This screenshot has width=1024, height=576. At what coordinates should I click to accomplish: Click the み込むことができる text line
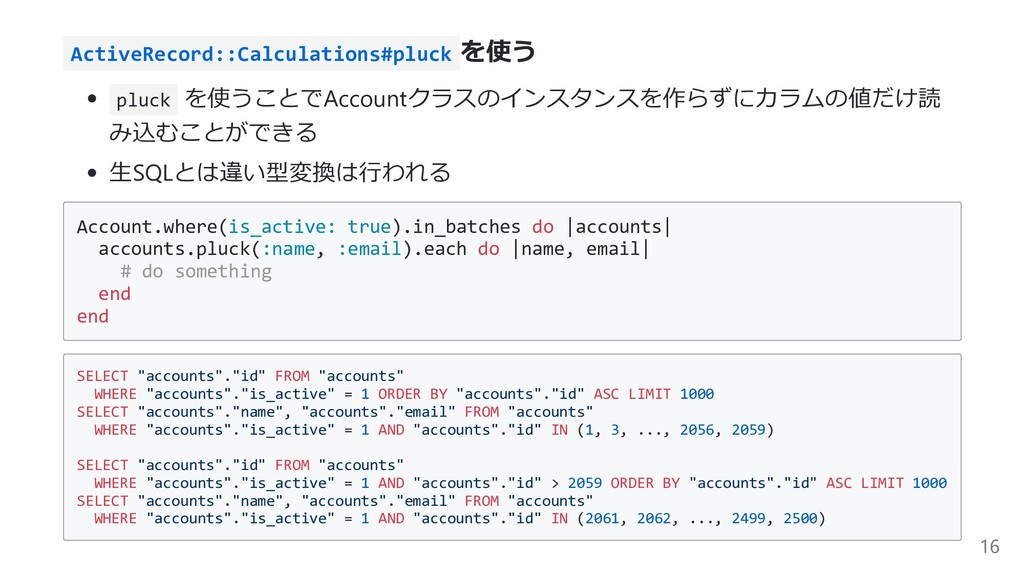coord(213,133)
